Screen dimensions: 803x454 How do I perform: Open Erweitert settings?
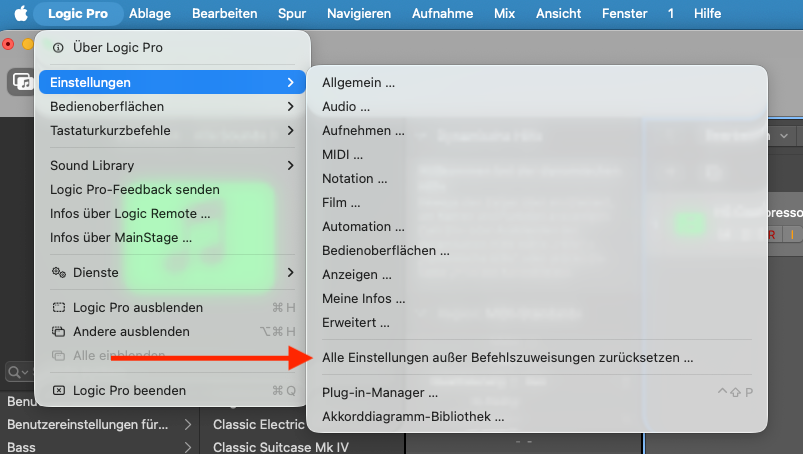pos(537,323)
